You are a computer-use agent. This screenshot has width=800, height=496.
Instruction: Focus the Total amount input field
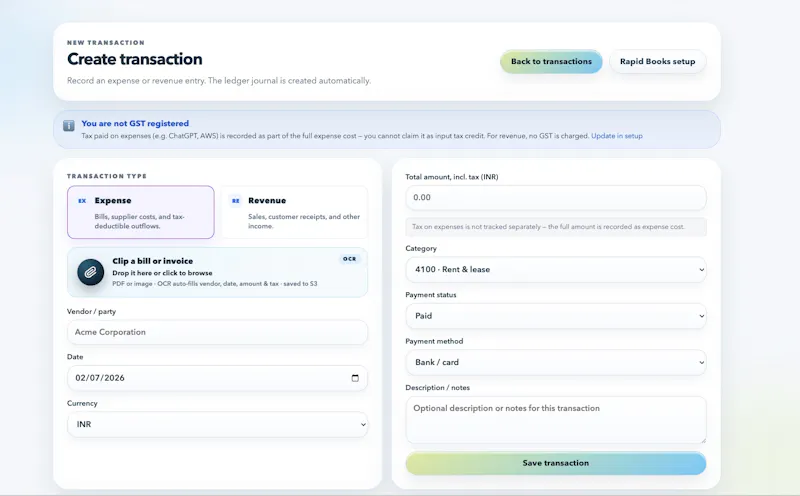point(556,197)
